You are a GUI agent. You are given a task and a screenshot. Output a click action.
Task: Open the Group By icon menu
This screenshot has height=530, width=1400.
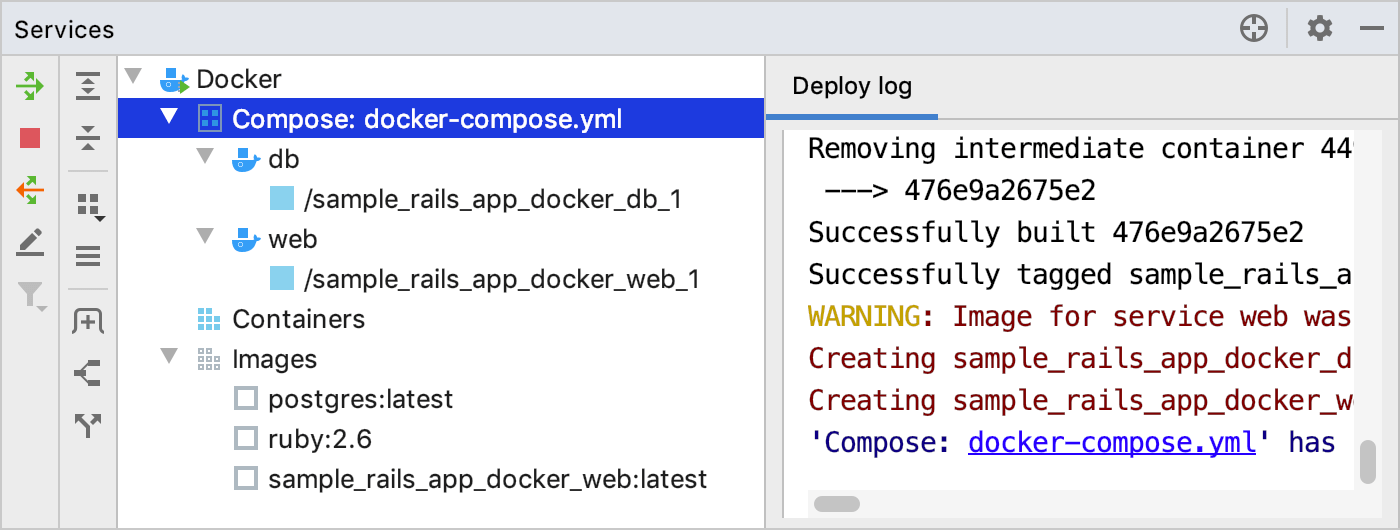pyautogui.click(x=90, y=207)
